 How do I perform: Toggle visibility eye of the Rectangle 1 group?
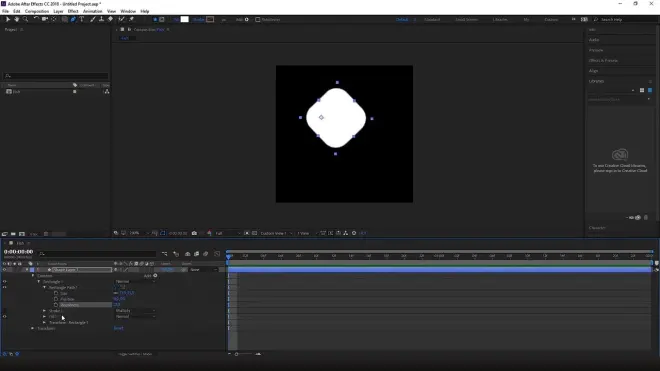point(5,282)
